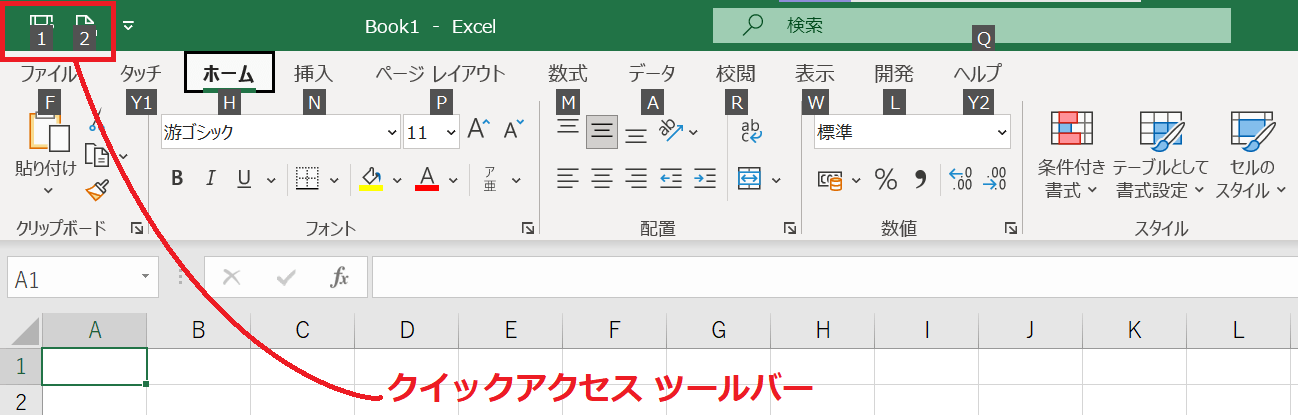Click the Percent Style icon

pos(886,179)
